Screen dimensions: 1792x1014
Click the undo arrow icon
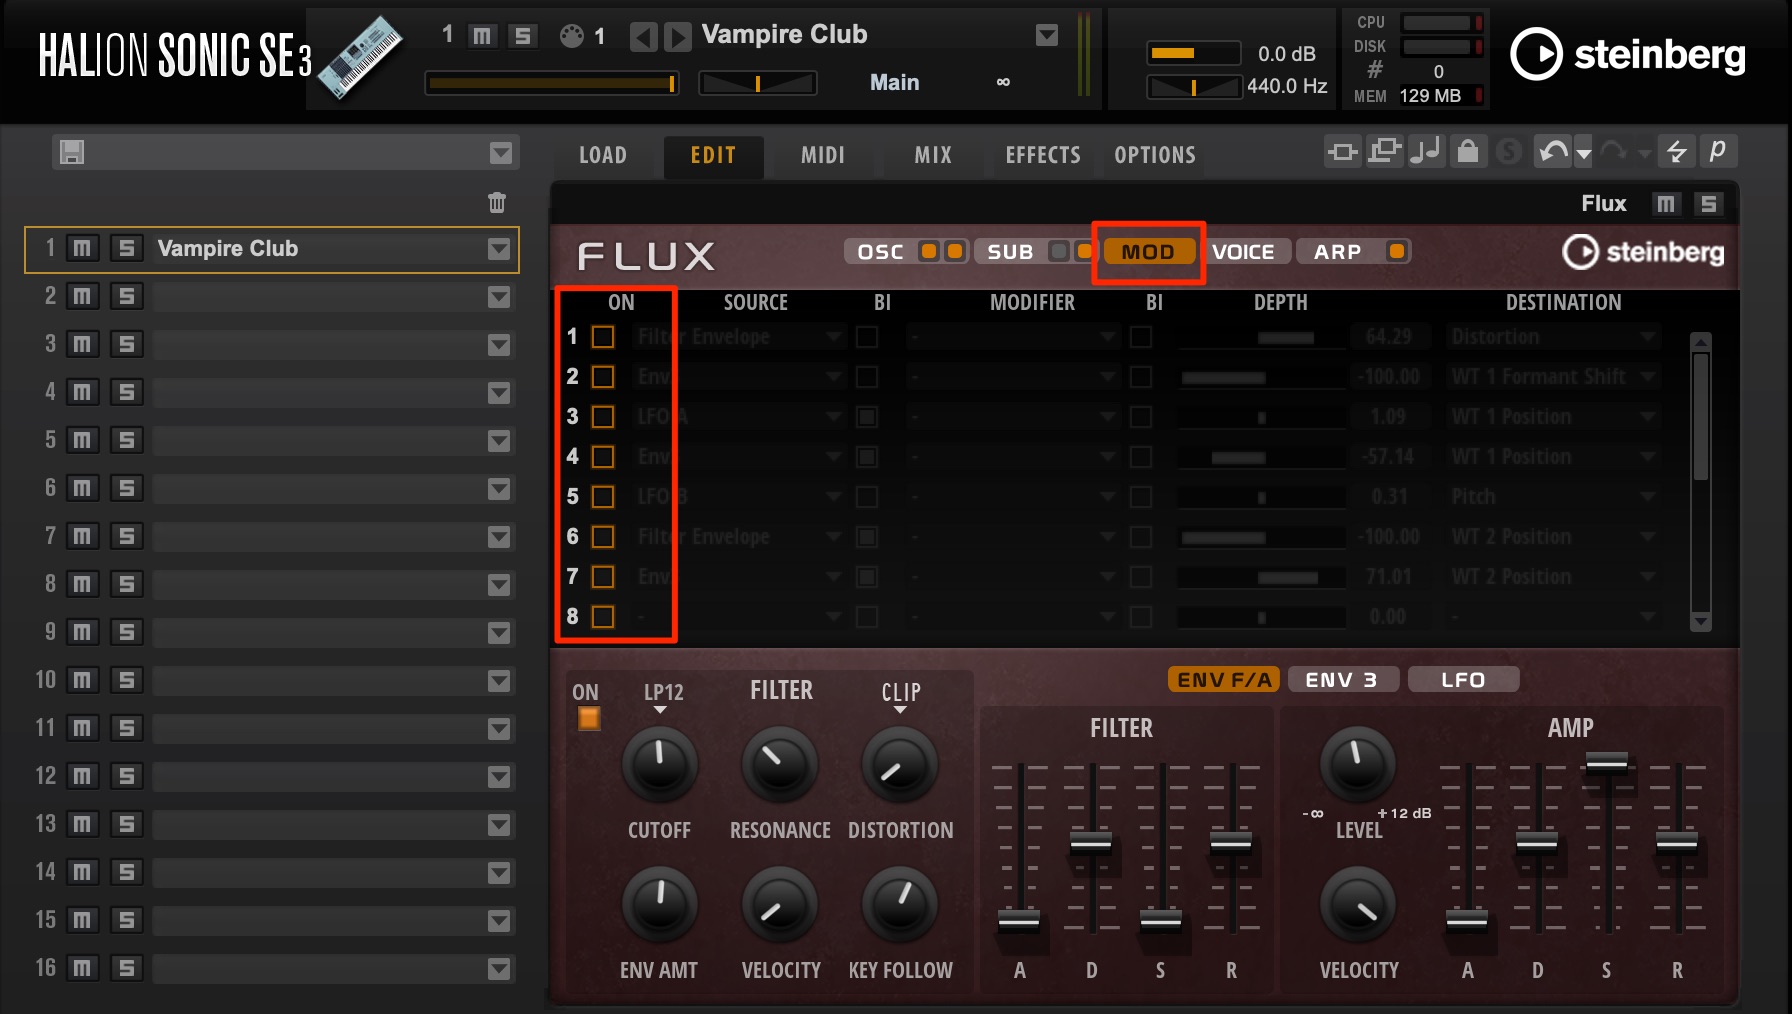point(1553,152)
